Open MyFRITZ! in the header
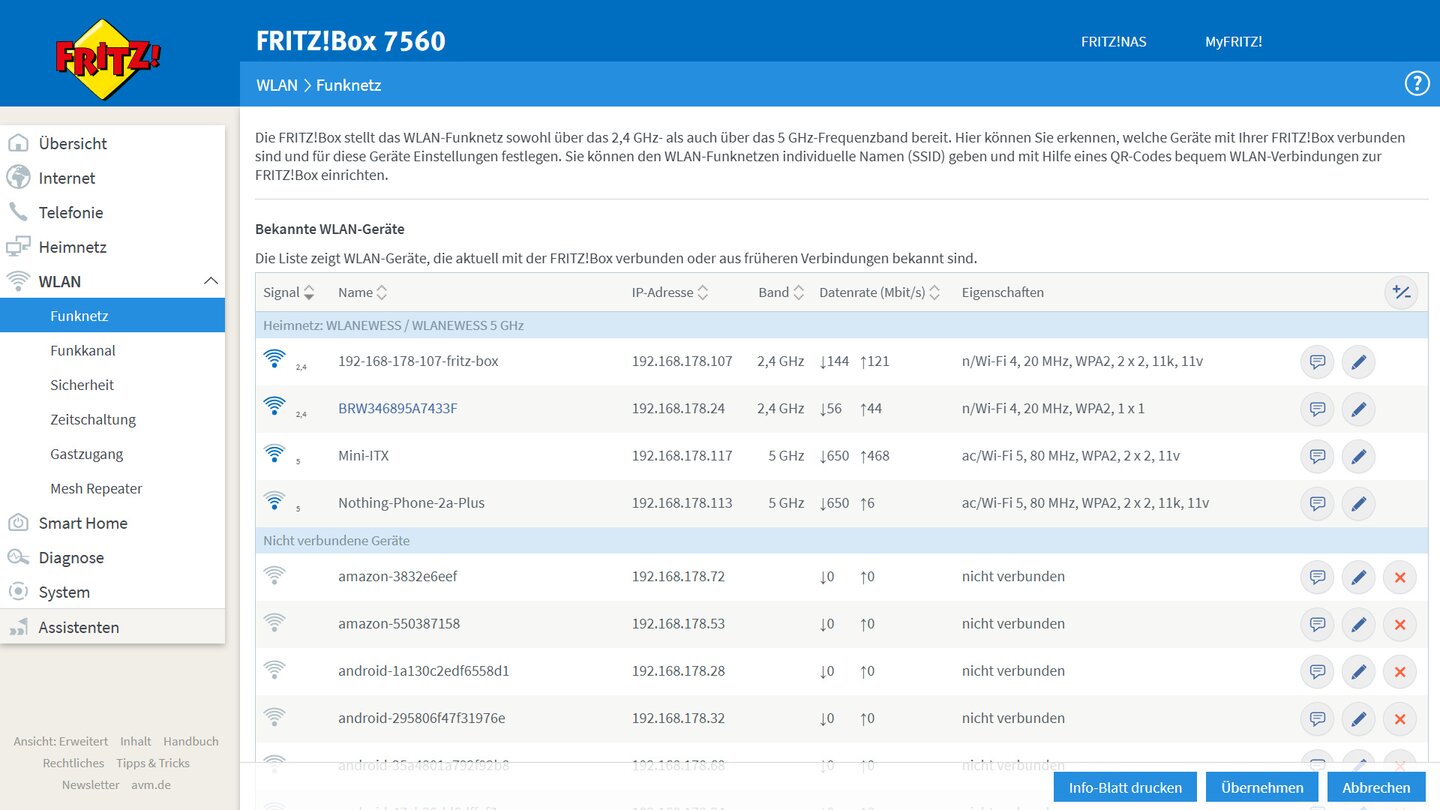This screenshot has height=810, width=1440. point(1233,42)
